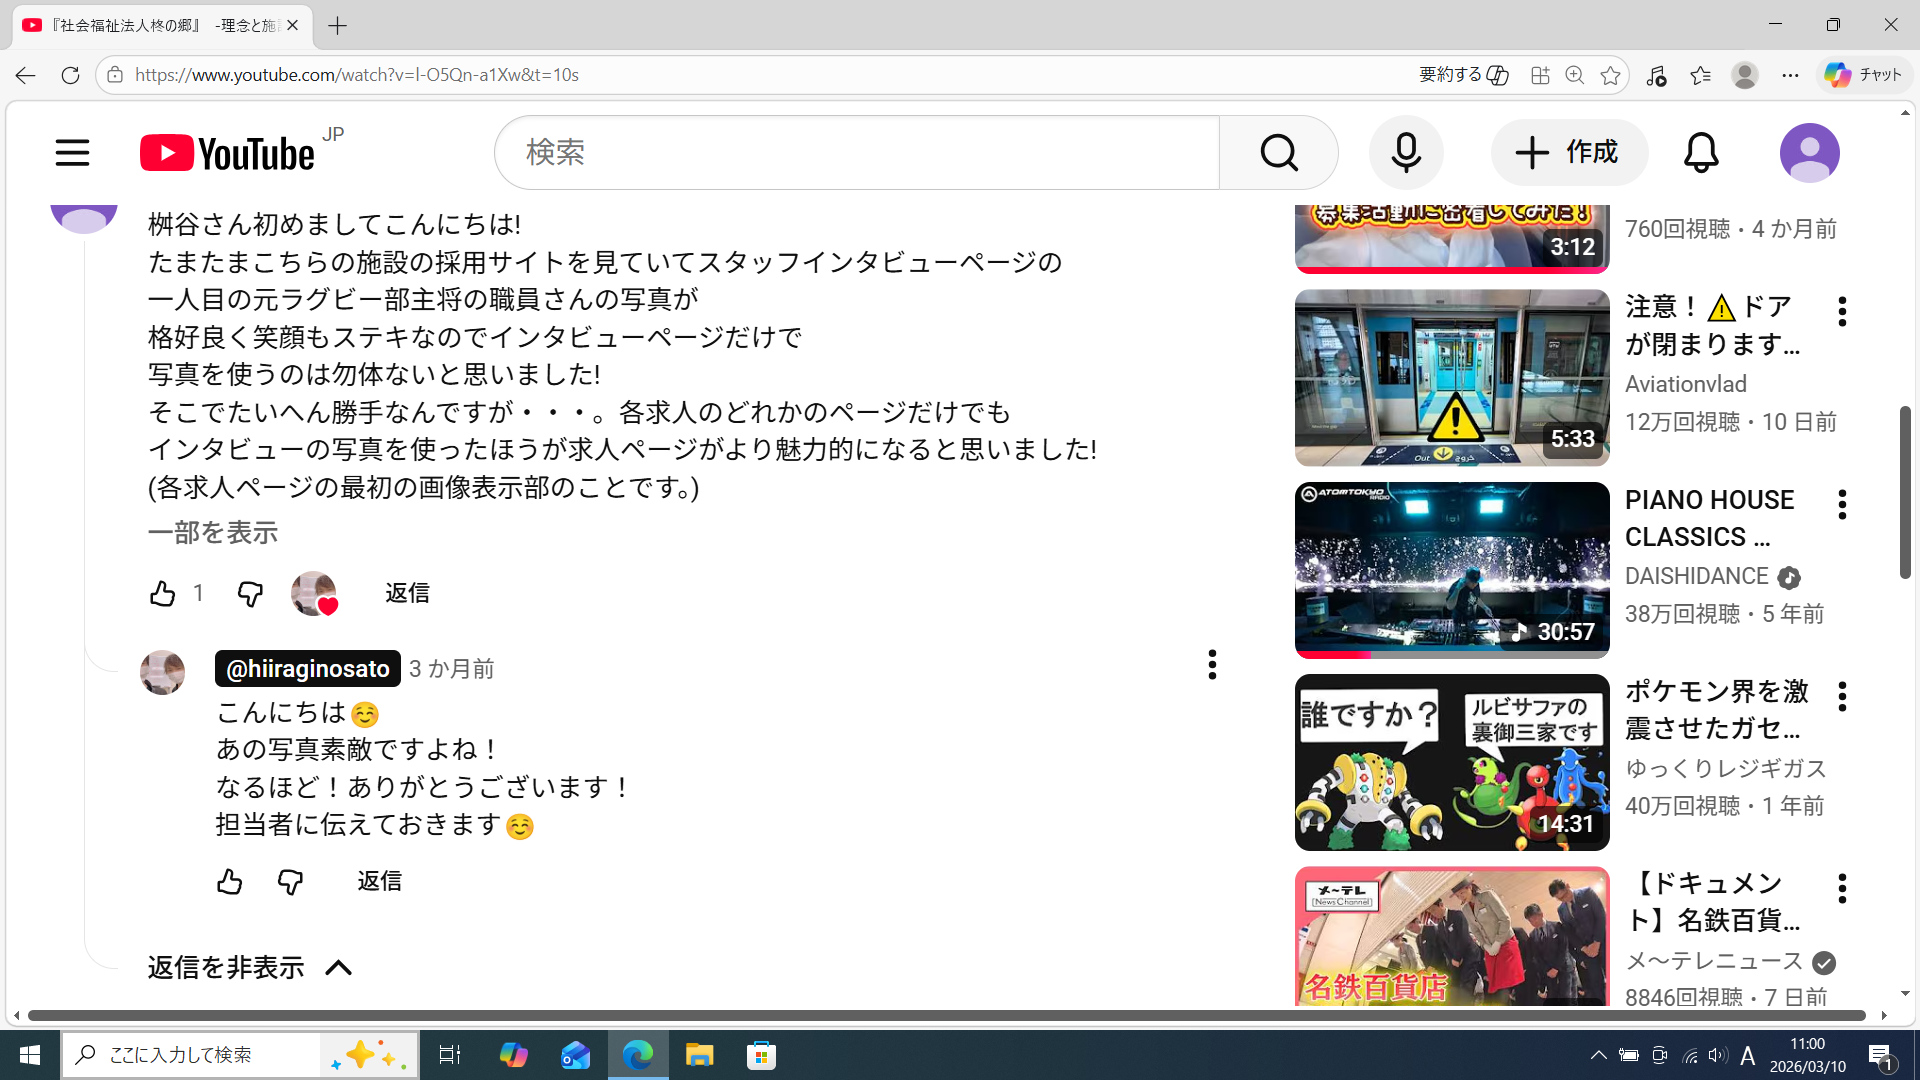The width and height of the screenshot is (1920, 1080).
Task: Open YouTube notifications bell
Action: click(1700, 153)
